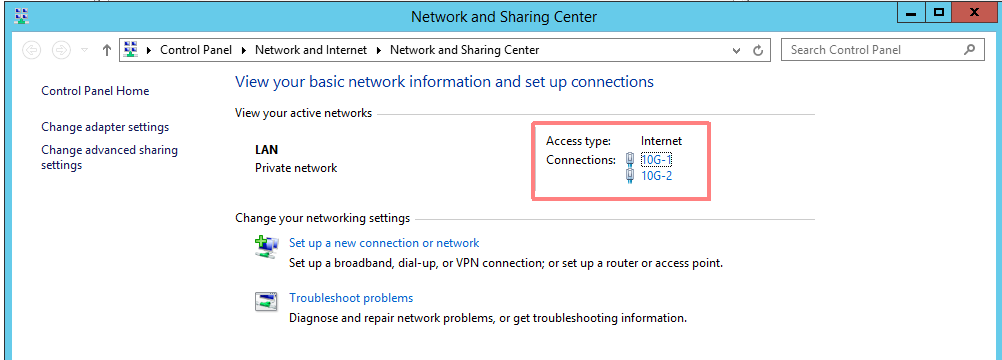Select Set up a new connection or network

click(x=384, y=243)
